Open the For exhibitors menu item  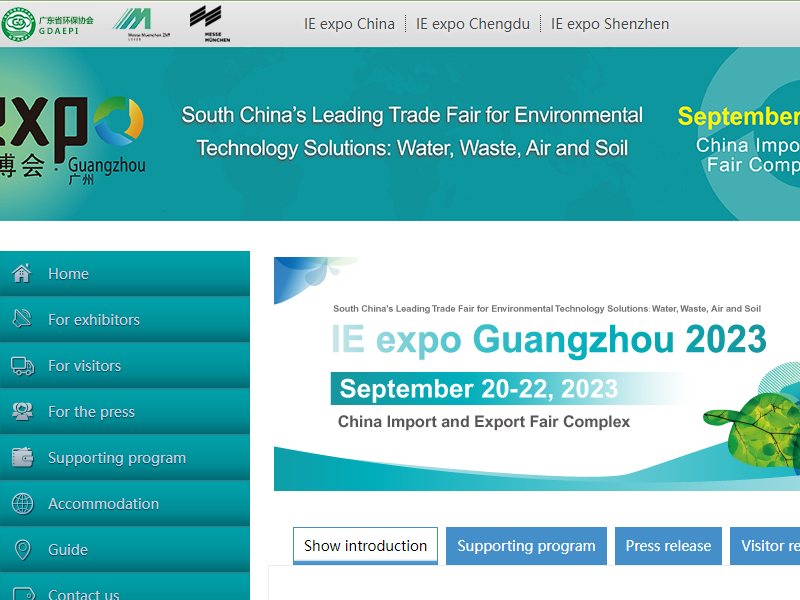point(125,319)
